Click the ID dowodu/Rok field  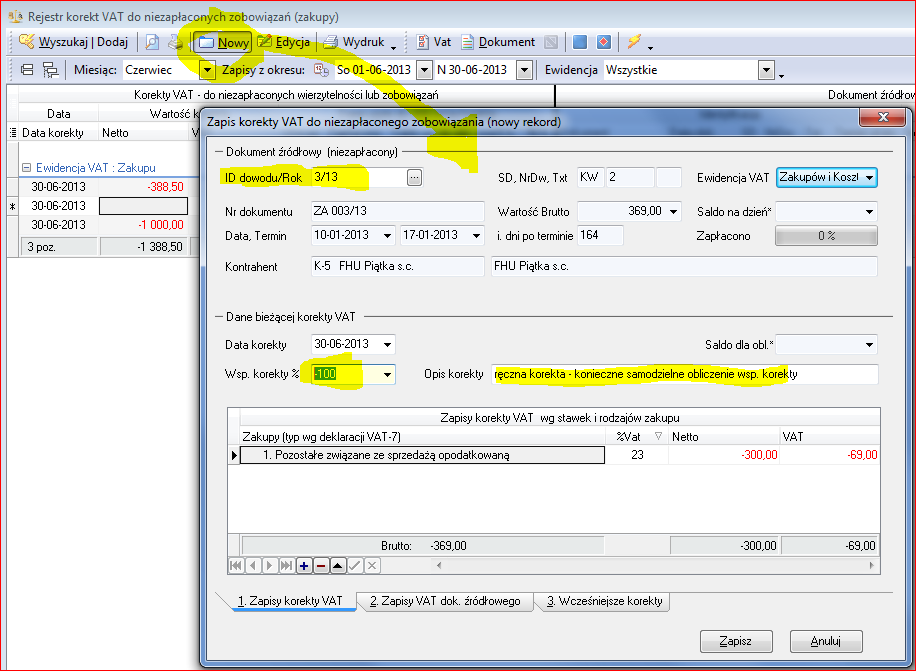358,177
